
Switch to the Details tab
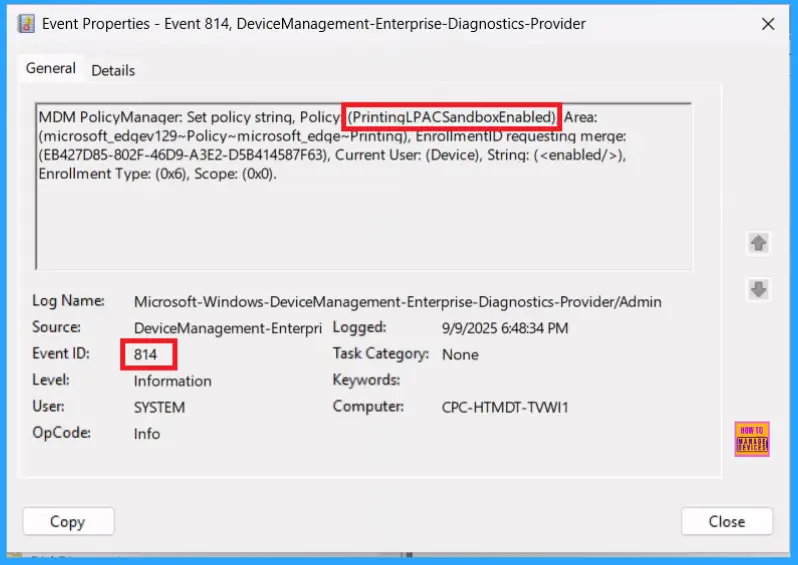(113, 70)
